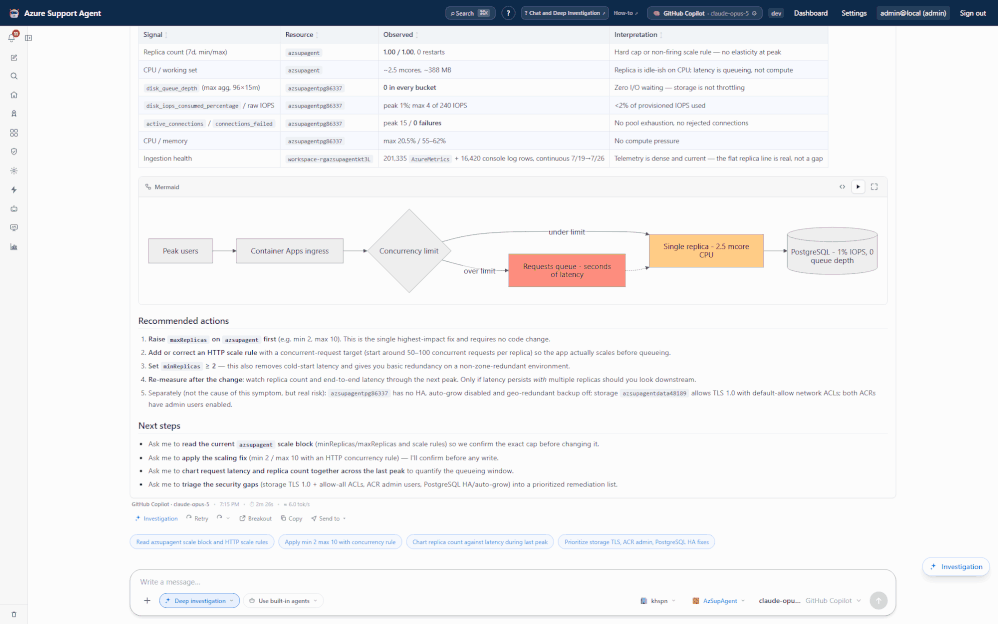
Task: Choose suggestion Chart replica count against latency
Action: click(x=480, y=542)
